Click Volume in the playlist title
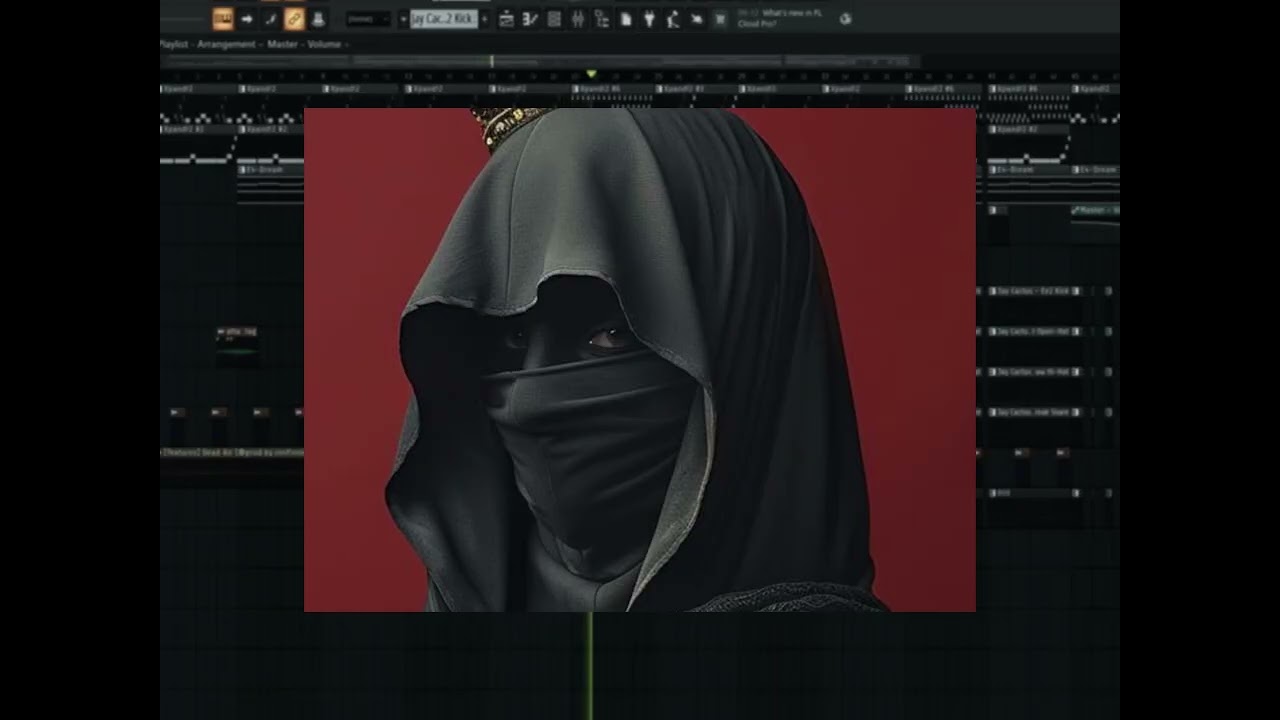The image size is (1280, 720). tap(324, 44)
